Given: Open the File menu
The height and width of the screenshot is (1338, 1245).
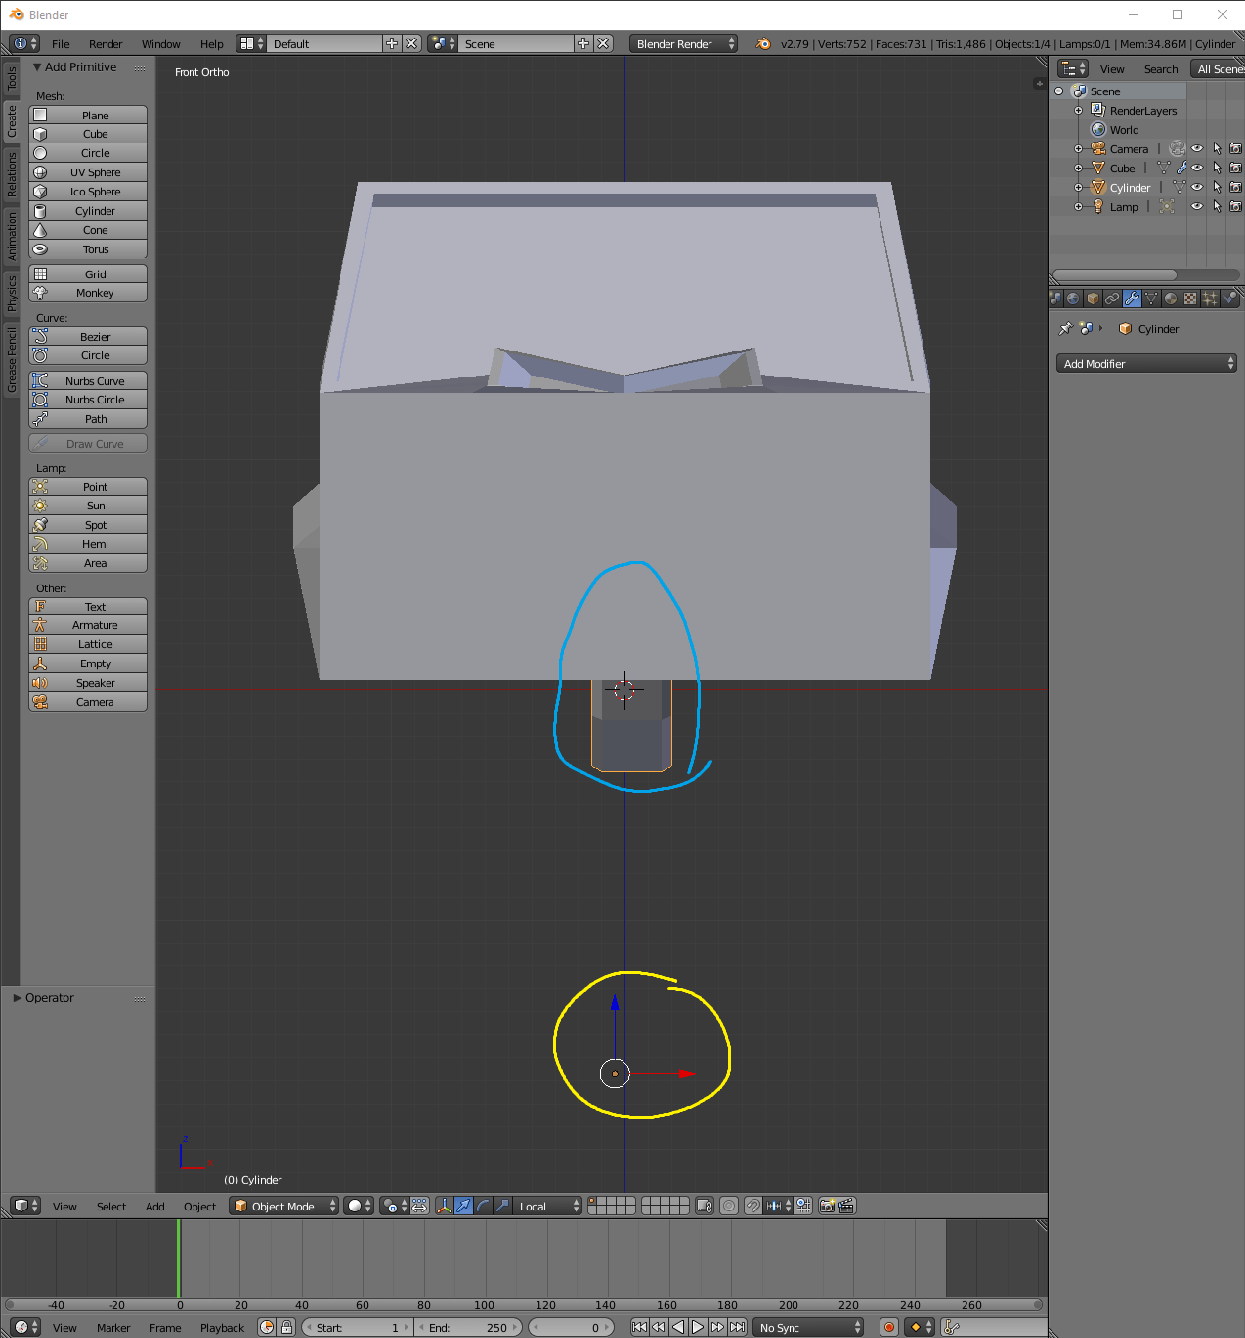Looking at the screenshot, I should pyautogui.click(x=61, y=43).
